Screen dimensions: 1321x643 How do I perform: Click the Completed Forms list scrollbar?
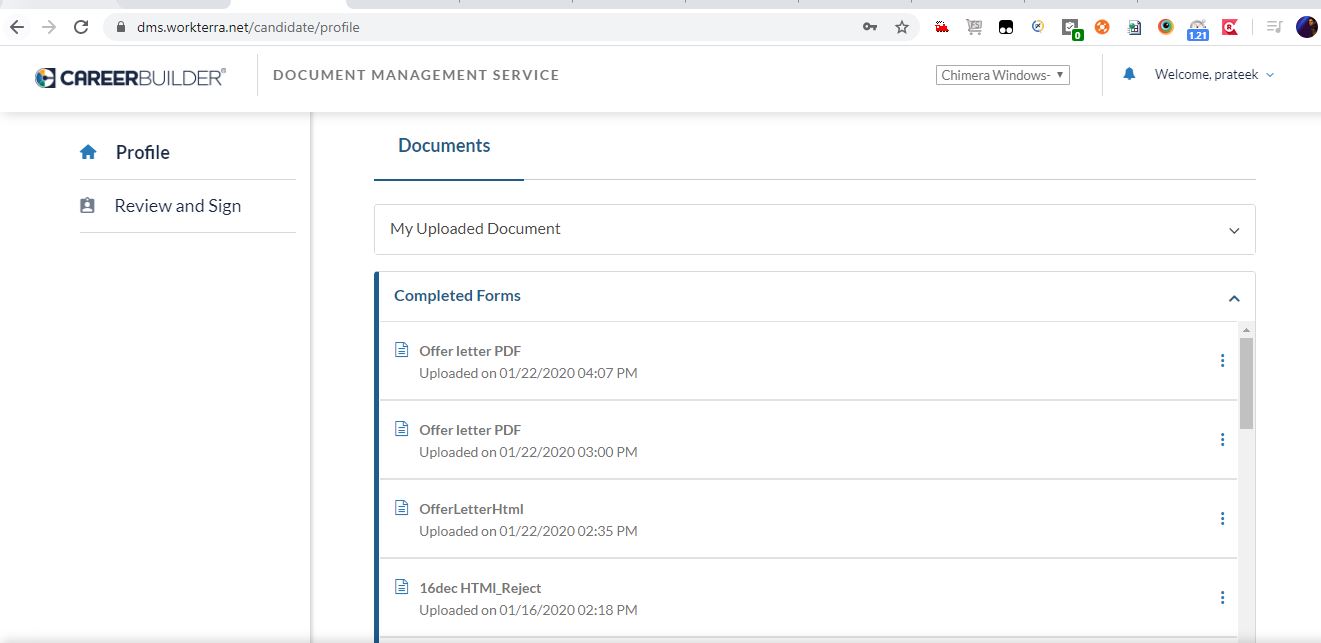tap(1246, 383)
